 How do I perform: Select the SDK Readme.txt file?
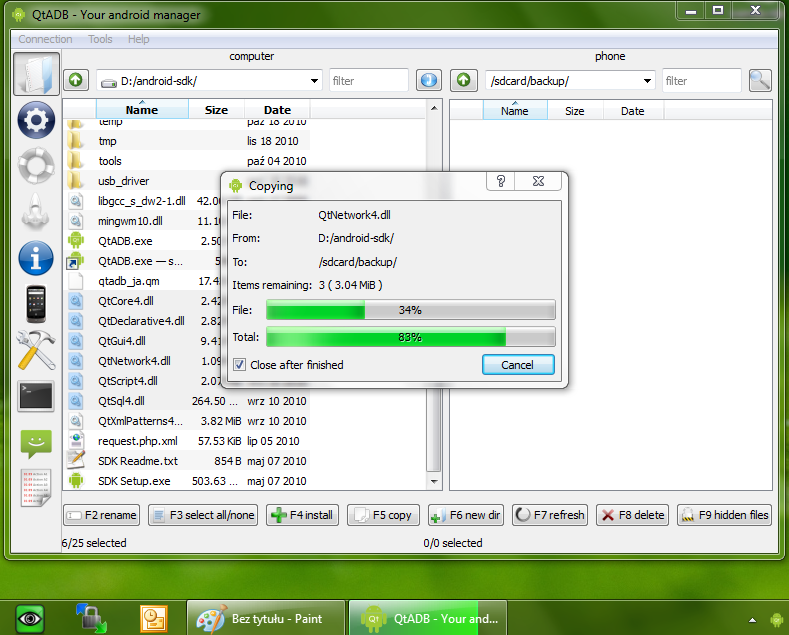[x=138, y=461]
